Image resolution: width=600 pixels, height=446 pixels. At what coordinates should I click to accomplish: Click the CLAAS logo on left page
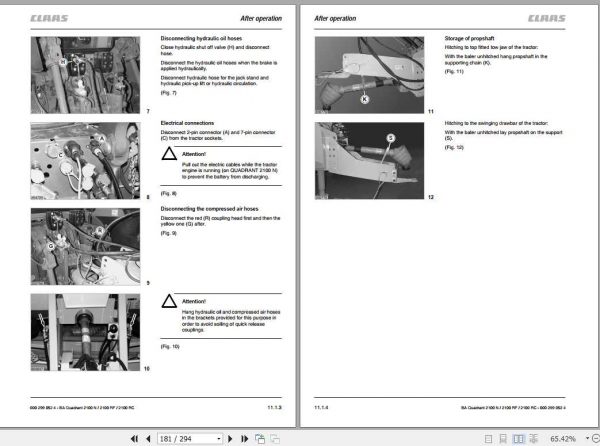coord(49,18)
